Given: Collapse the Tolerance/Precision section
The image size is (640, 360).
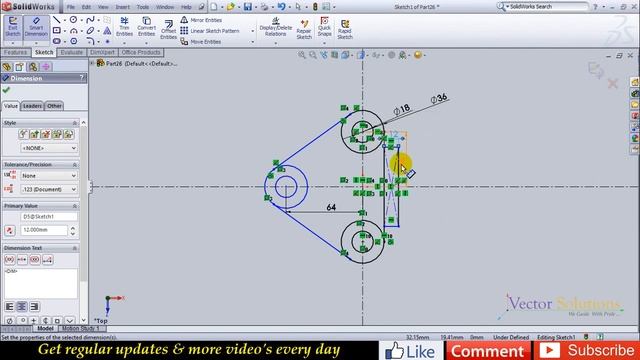Looking at the screenshot, I should pos(75,164).
